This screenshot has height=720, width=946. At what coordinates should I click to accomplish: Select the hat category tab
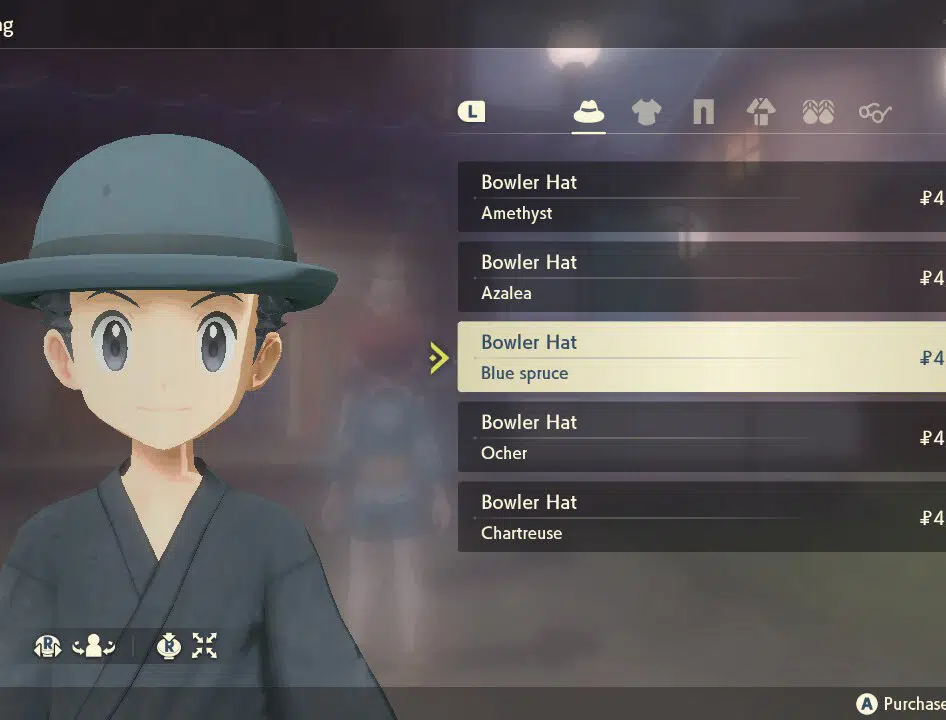click(589, 112)
